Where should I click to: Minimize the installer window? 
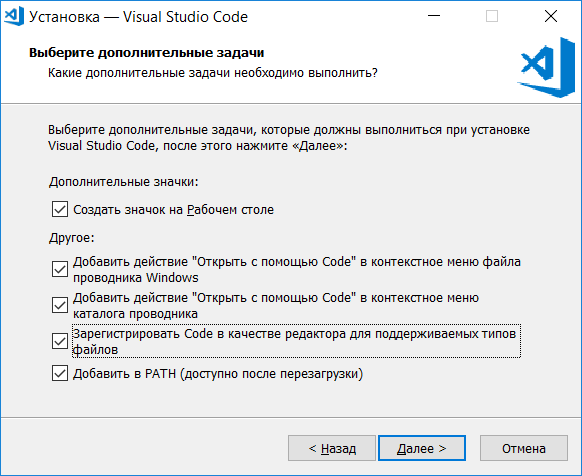tap(434, 16)
